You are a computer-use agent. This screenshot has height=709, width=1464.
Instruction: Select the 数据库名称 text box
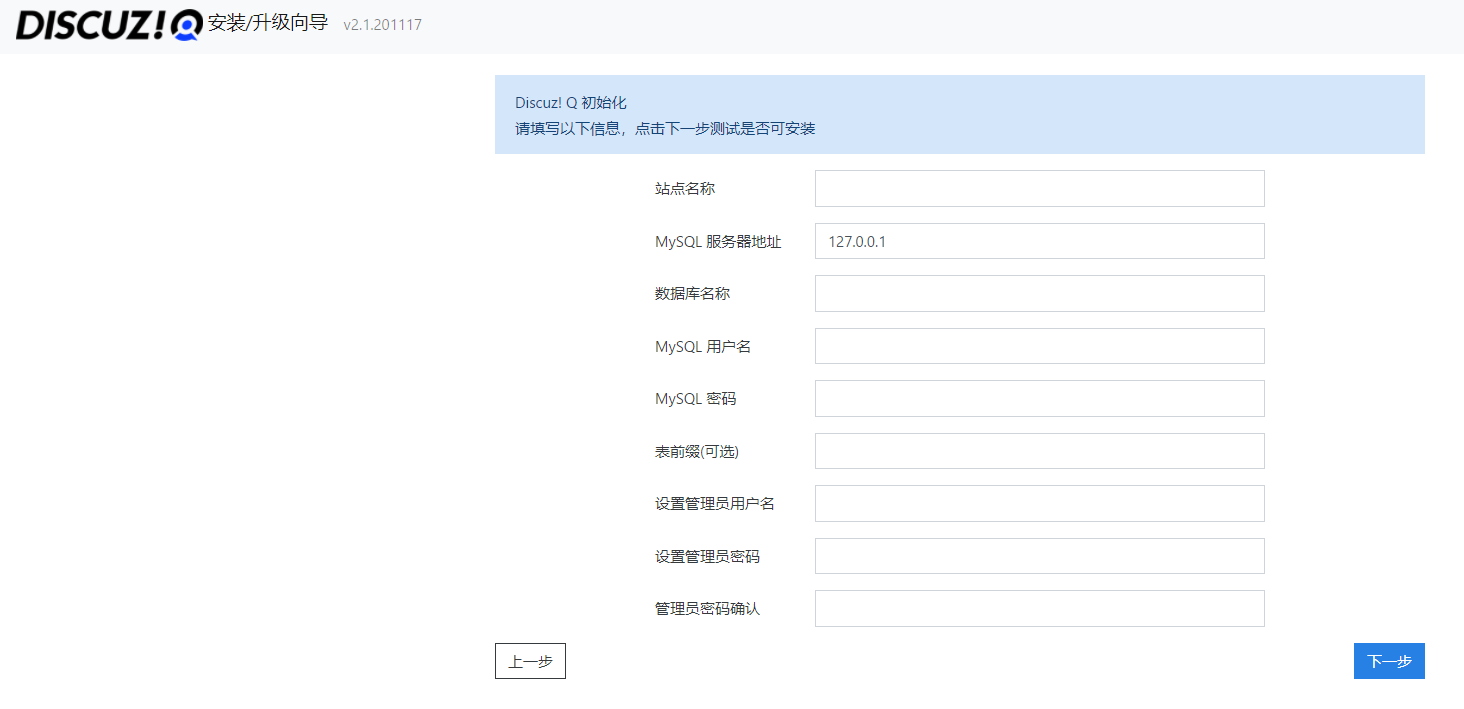click(1039, 293)
